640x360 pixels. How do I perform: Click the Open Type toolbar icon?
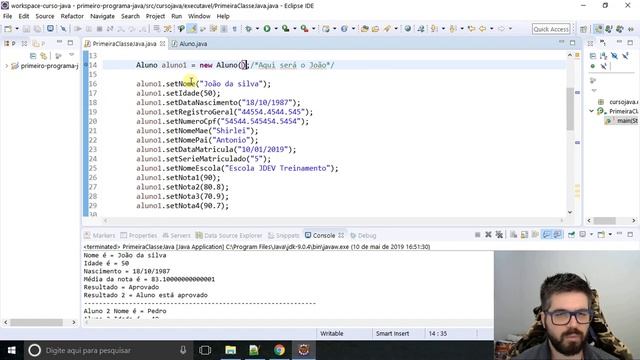click(364, 29)
